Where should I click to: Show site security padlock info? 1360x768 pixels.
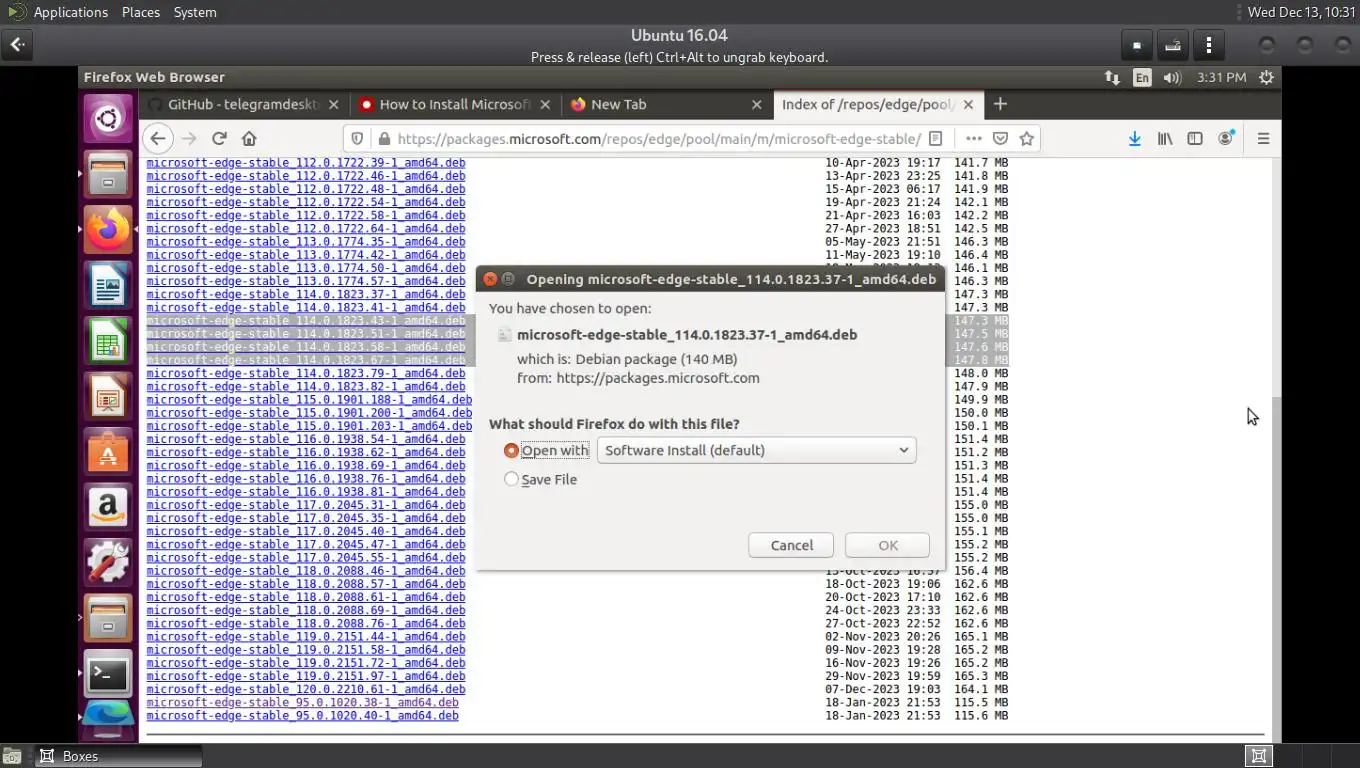[383, 139]
